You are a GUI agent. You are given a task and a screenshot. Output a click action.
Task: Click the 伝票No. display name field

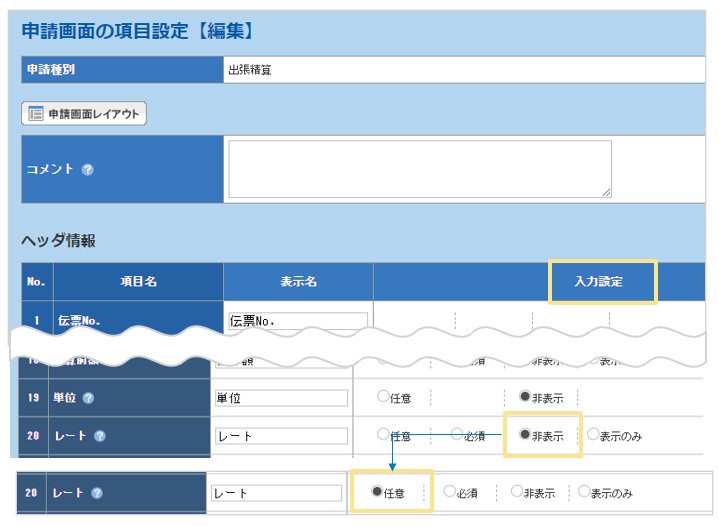298,321
